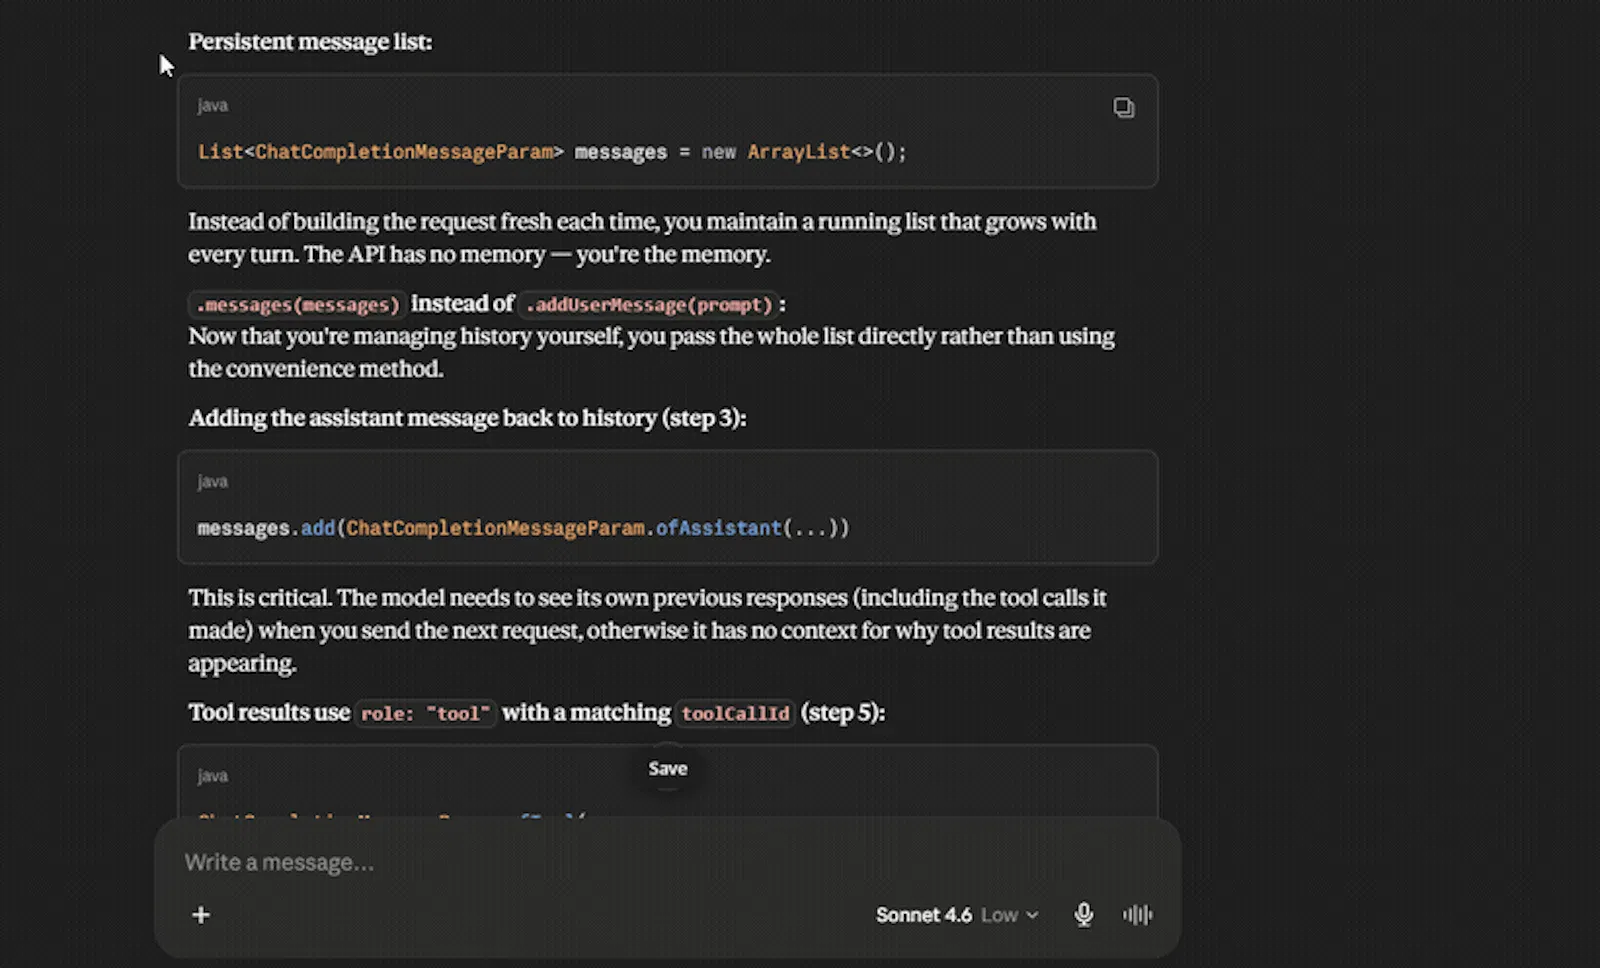Click the java label above messages.add code
This screenshot has width=1600, height=968.
click(x=212, y=482)
